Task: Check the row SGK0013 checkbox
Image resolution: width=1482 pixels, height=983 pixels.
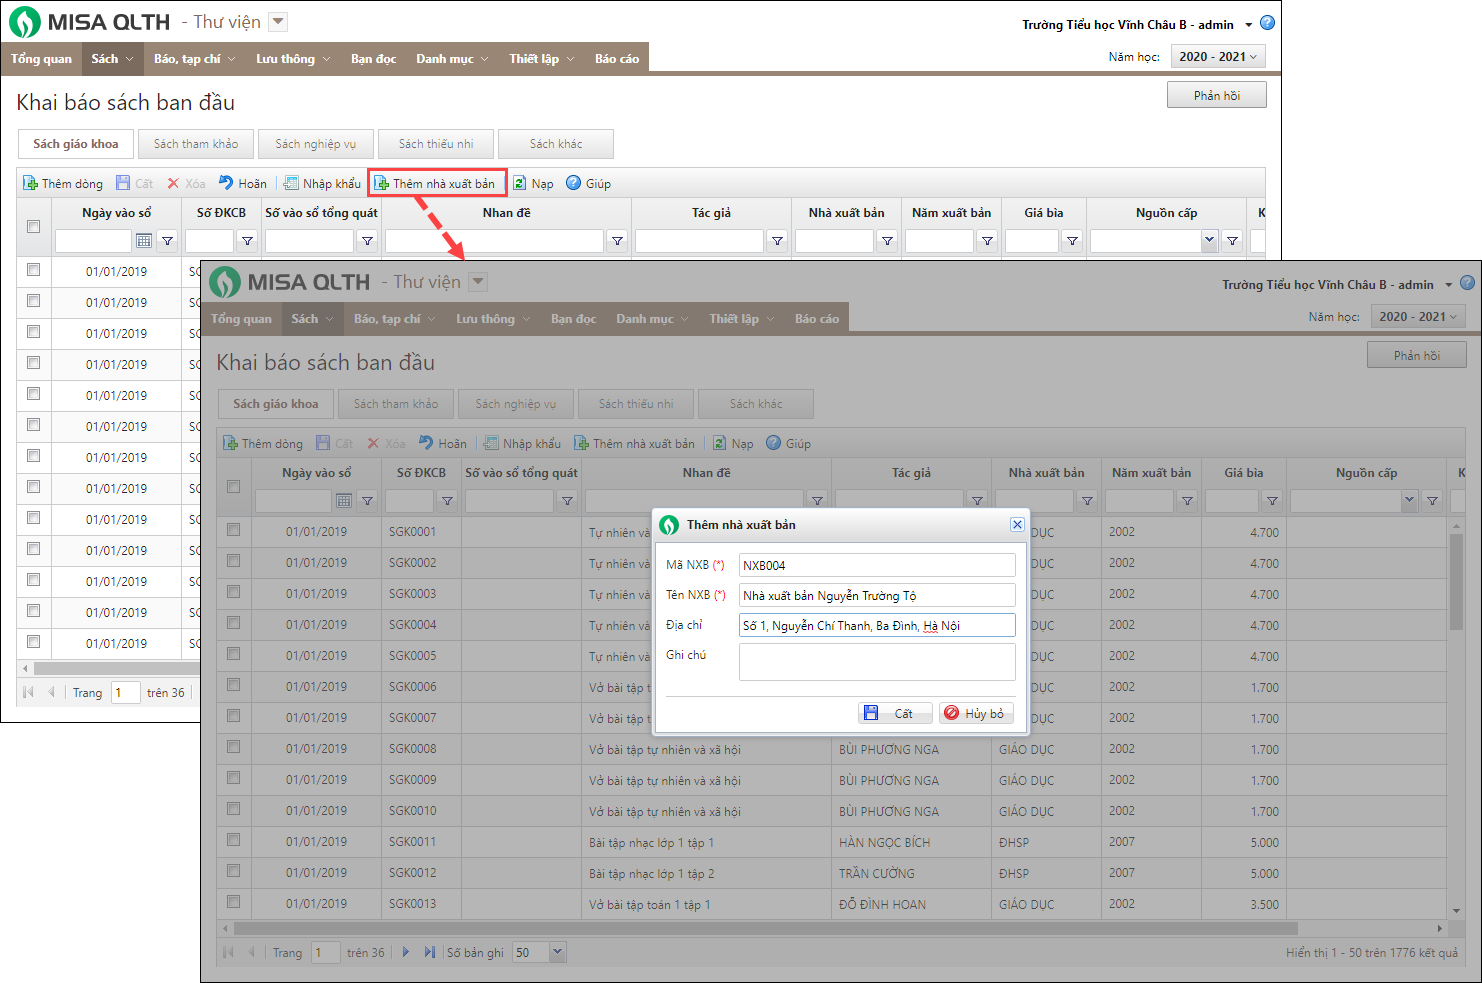Action: (x=233, y=902)
